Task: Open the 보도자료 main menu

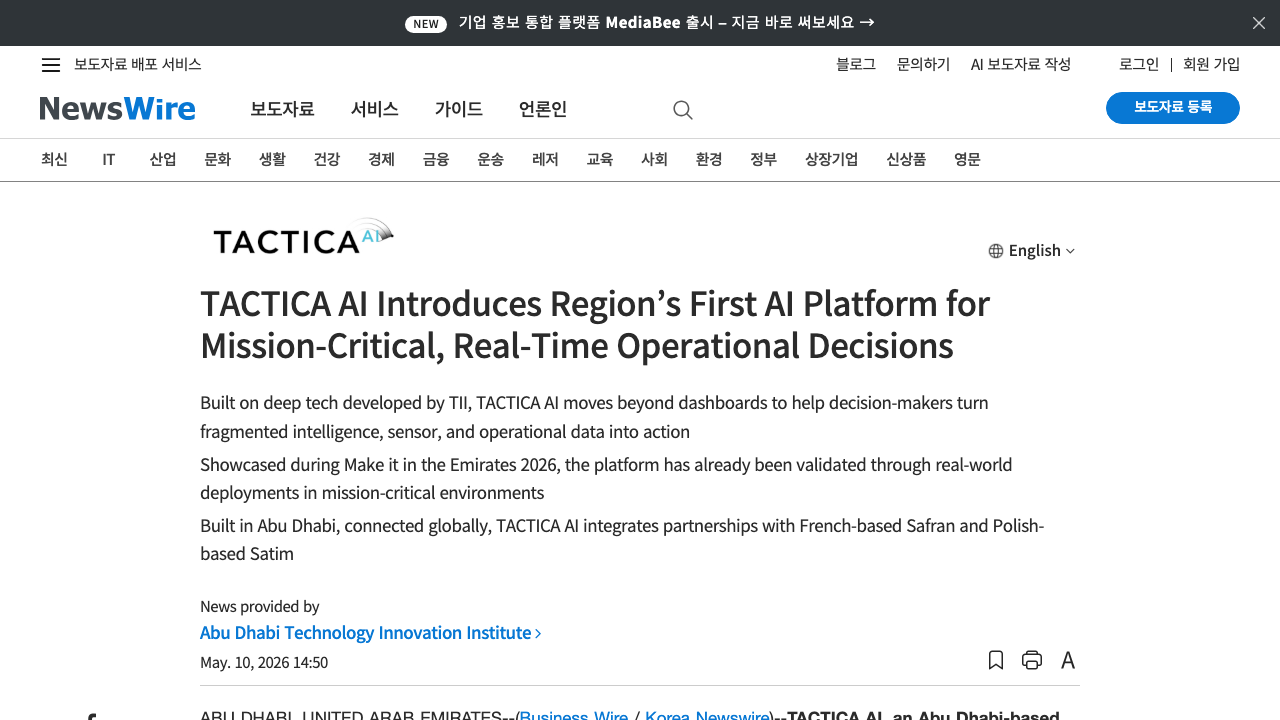Action: pyautogui.click(x=282, y=109)
